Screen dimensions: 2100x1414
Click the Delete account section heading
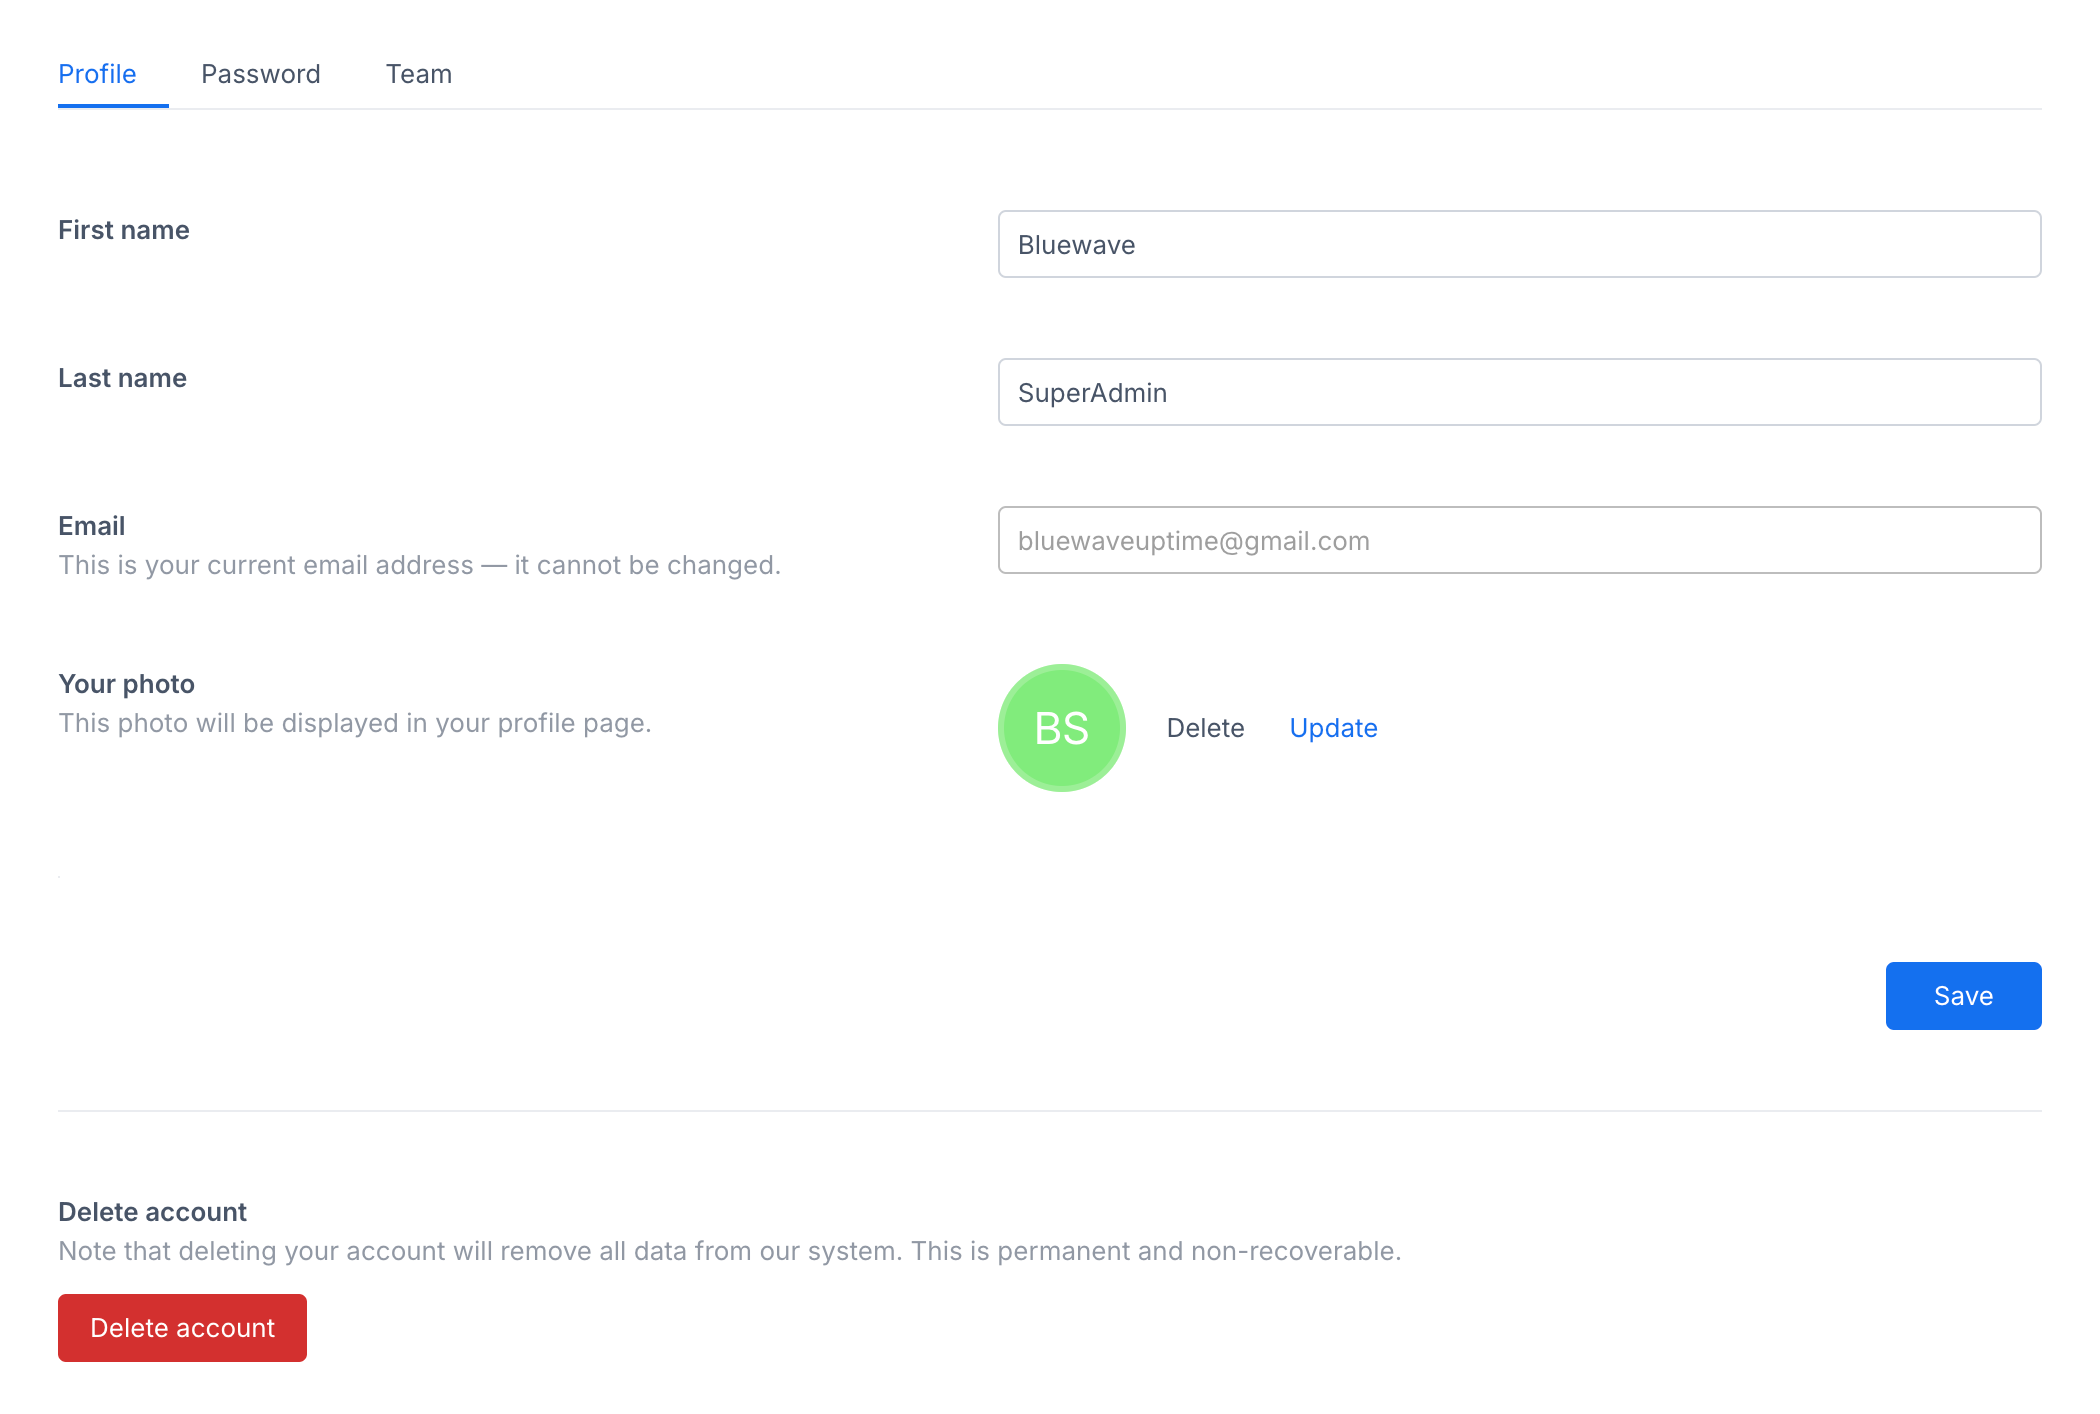152,1212
